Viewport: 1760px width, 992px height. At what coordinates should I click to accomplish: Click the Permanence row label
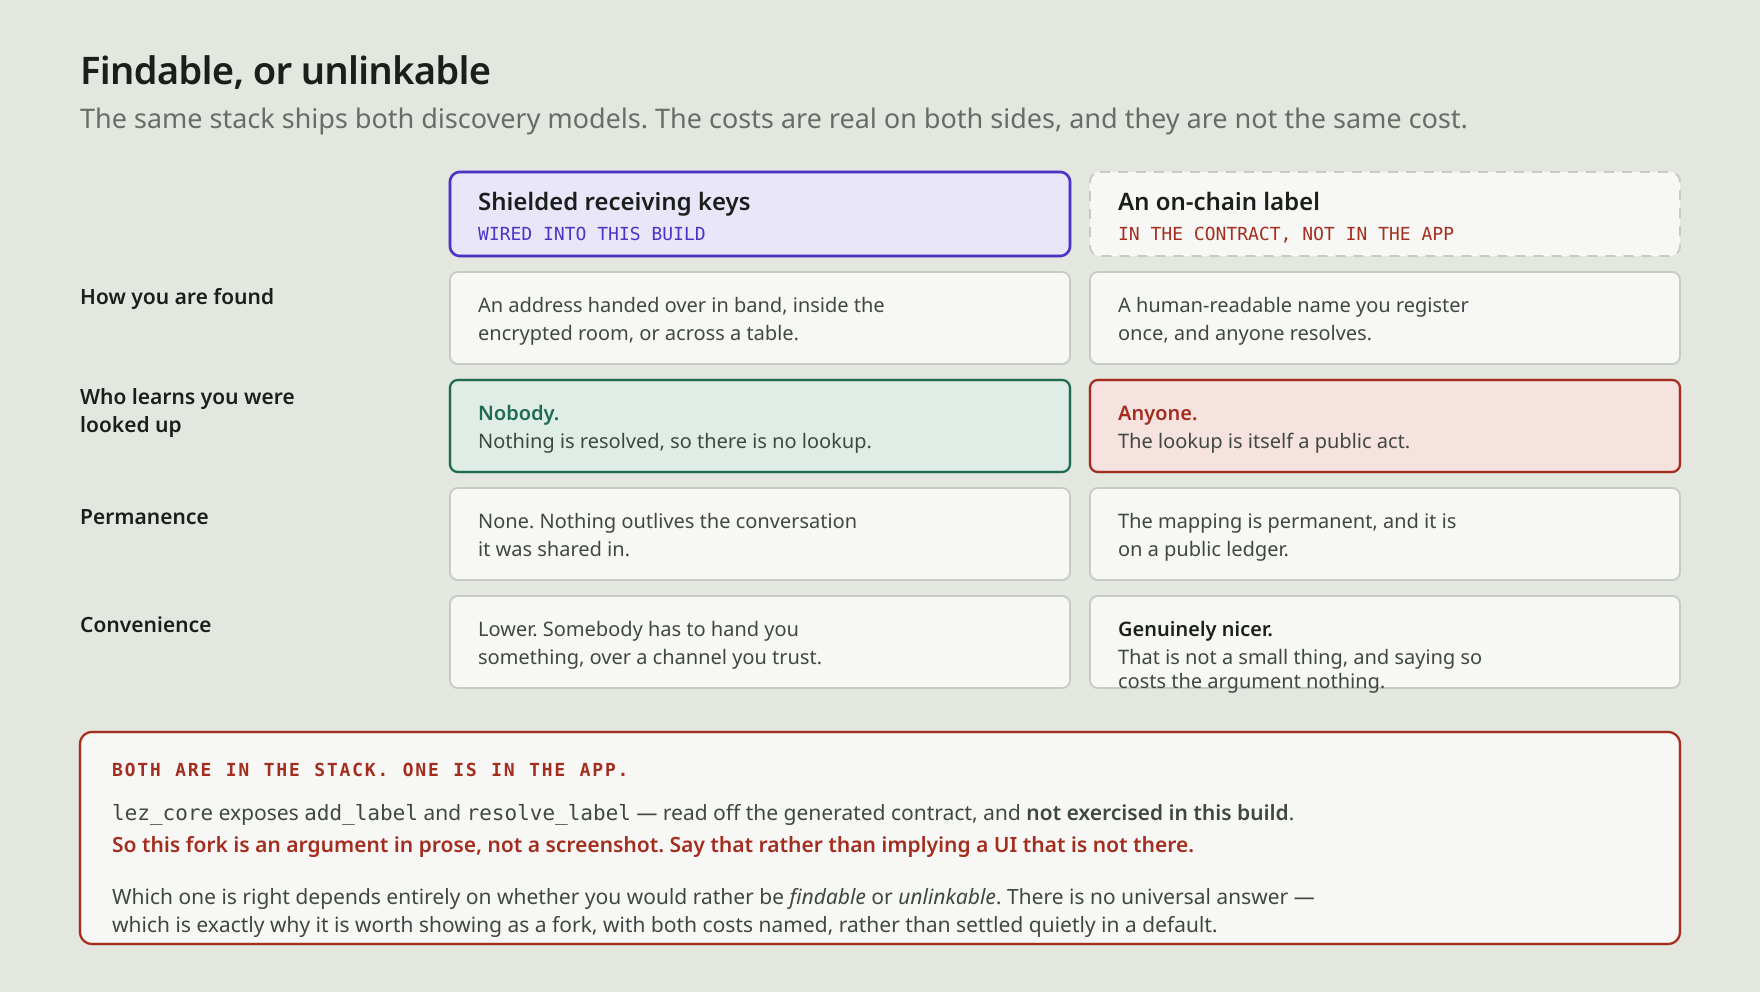(144, 517)
